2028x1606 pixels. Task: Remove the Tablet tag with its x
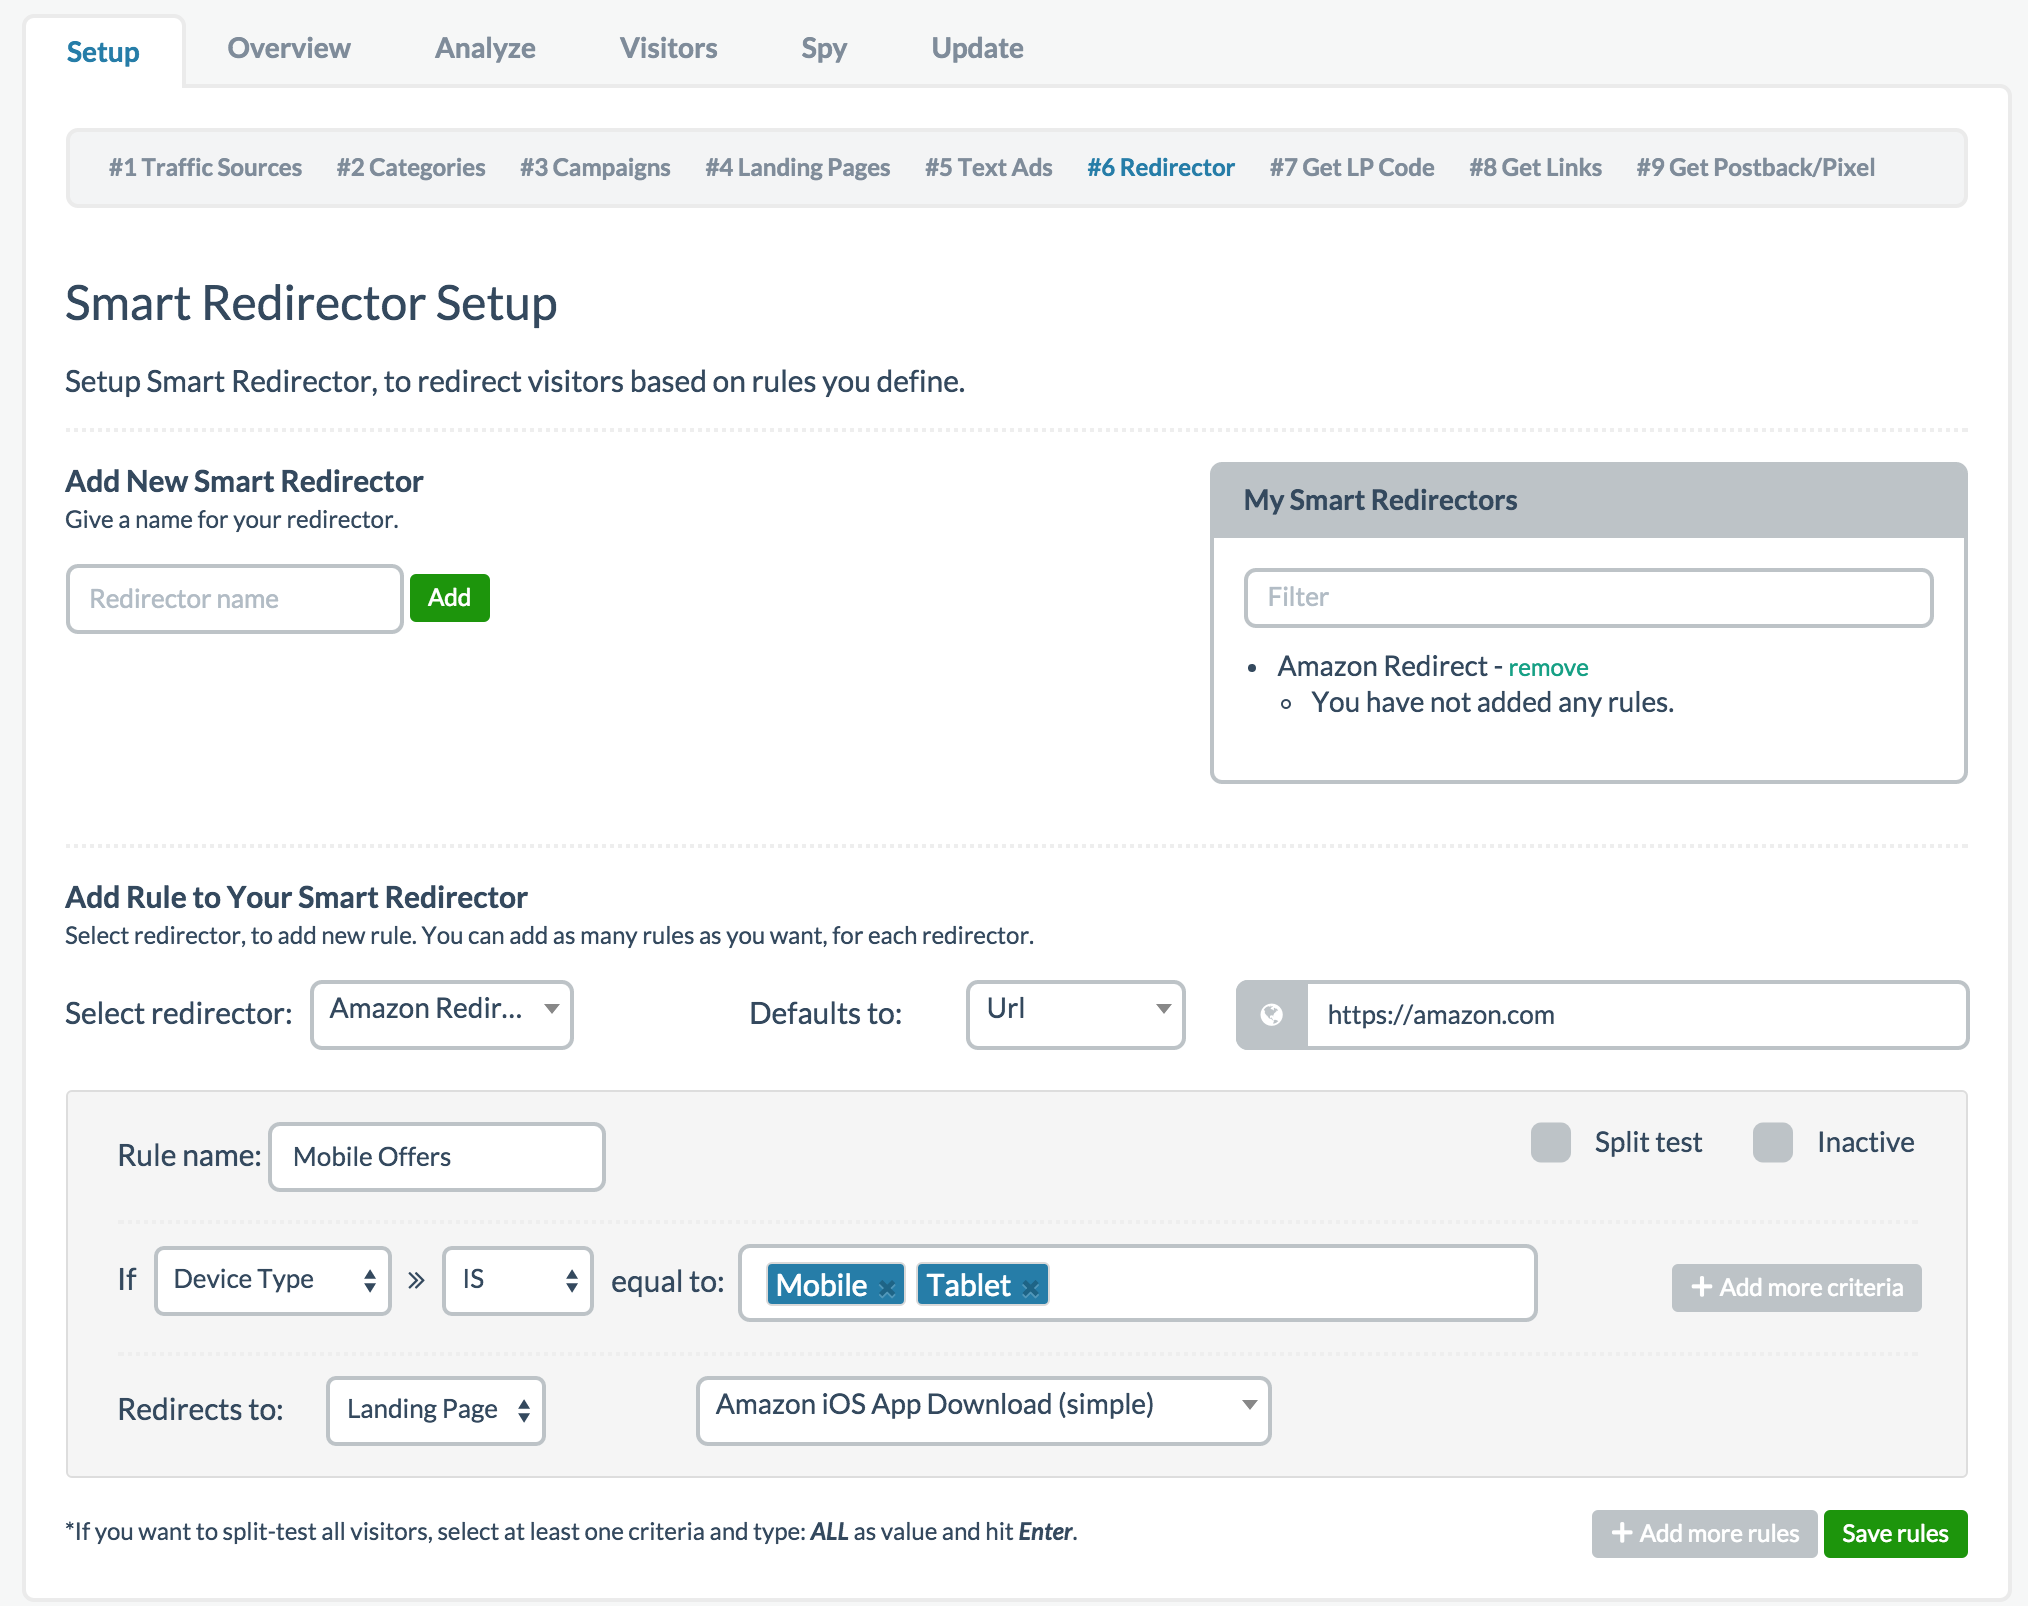point(1030,1288)
